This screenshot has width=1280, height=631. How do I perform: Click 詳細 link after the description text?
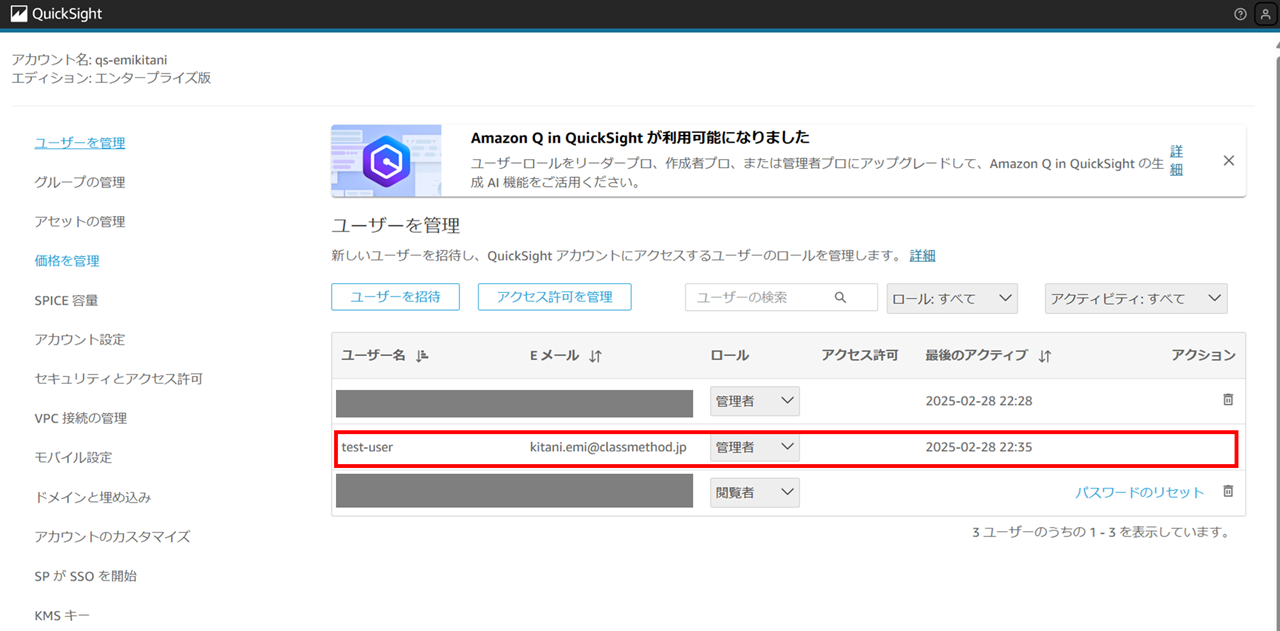click(923, 255)
